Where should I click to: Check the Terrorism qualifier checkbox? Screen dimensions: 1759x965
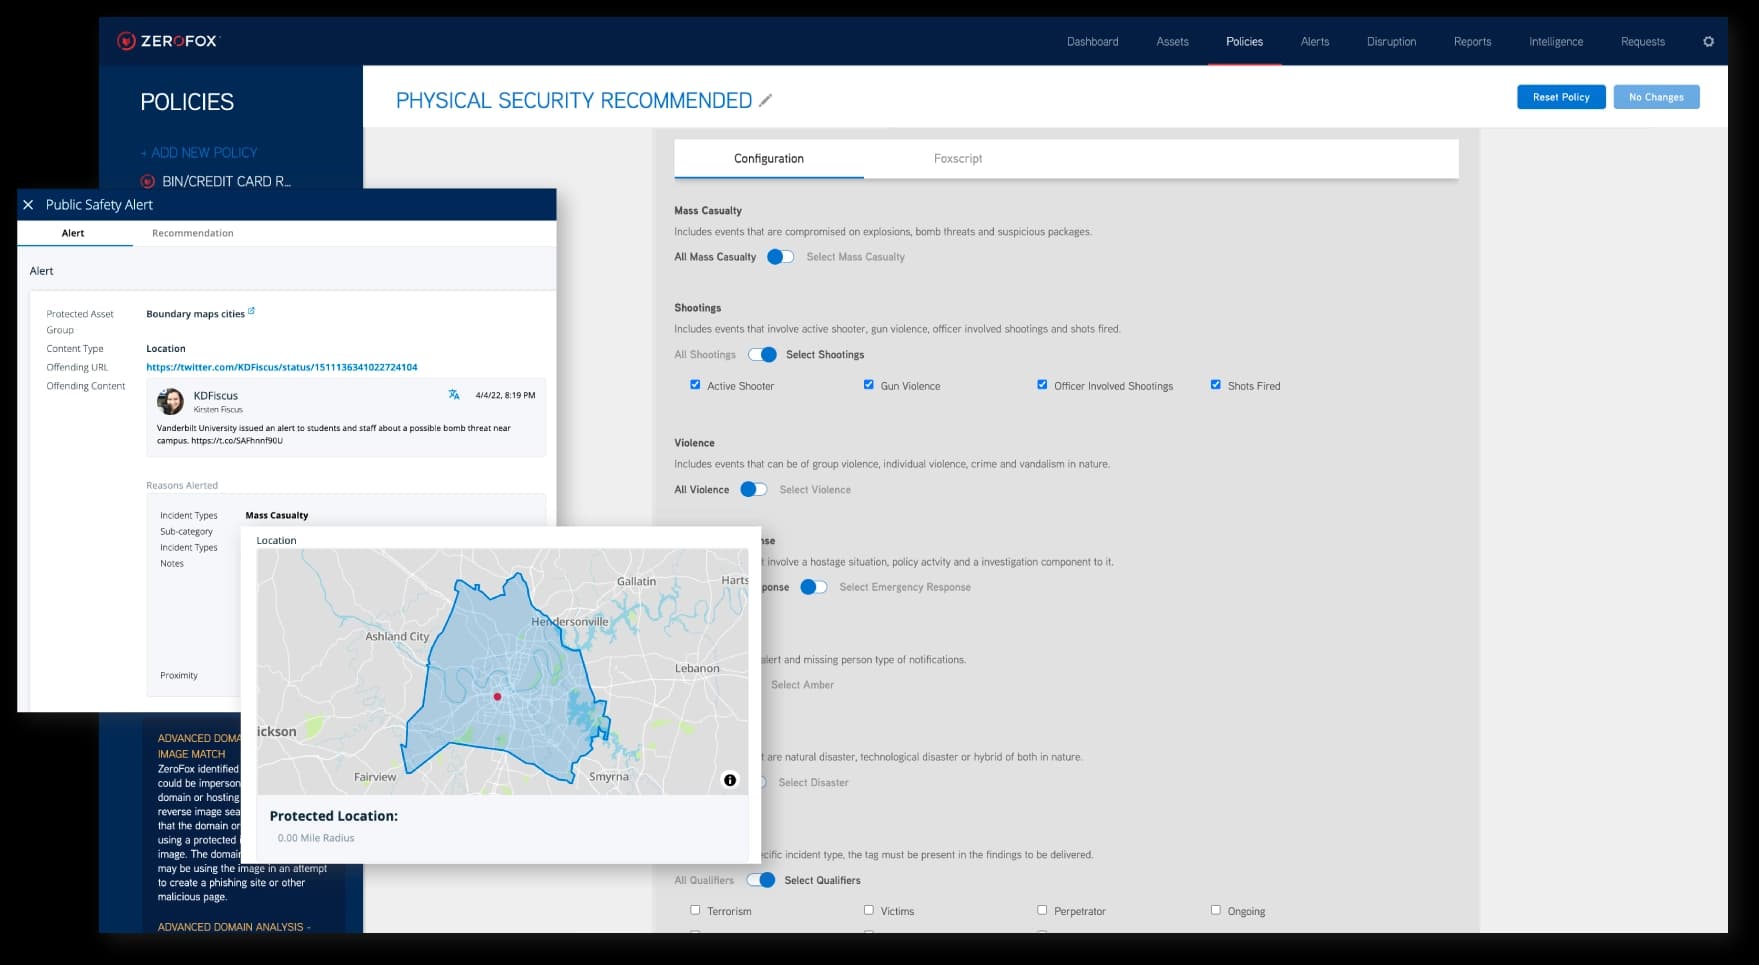coord(695,910)
